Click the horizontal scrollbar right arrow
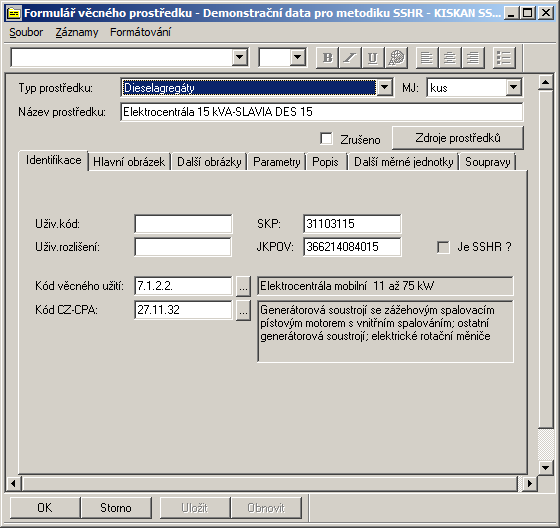 point(530,484)
